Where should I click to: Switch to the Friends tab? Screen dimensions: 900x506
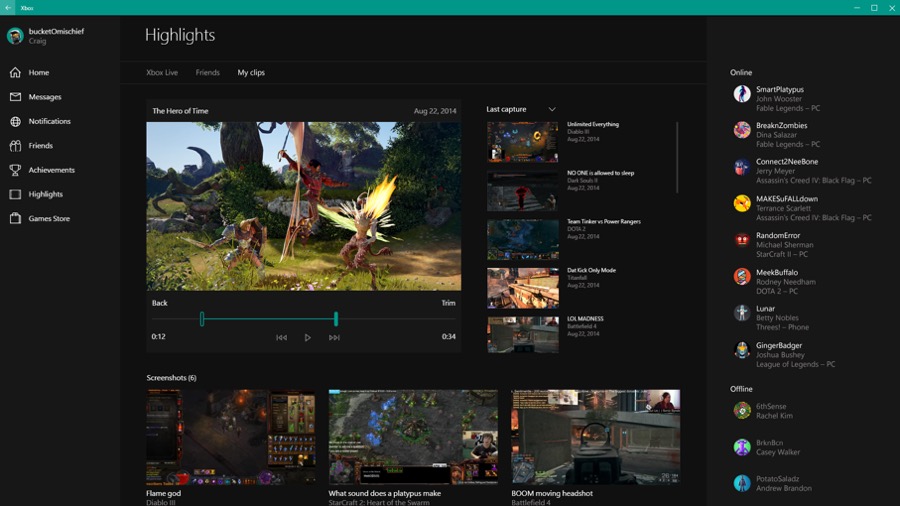coord(207,73)
